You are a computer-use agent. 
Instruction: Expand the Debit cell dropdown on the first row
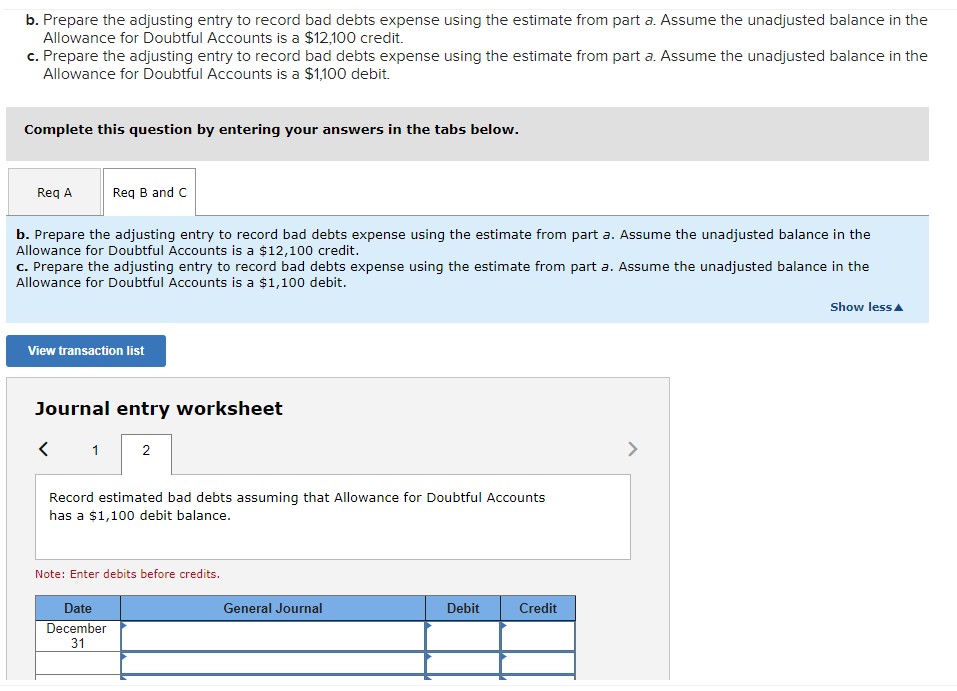click(427, 628)
